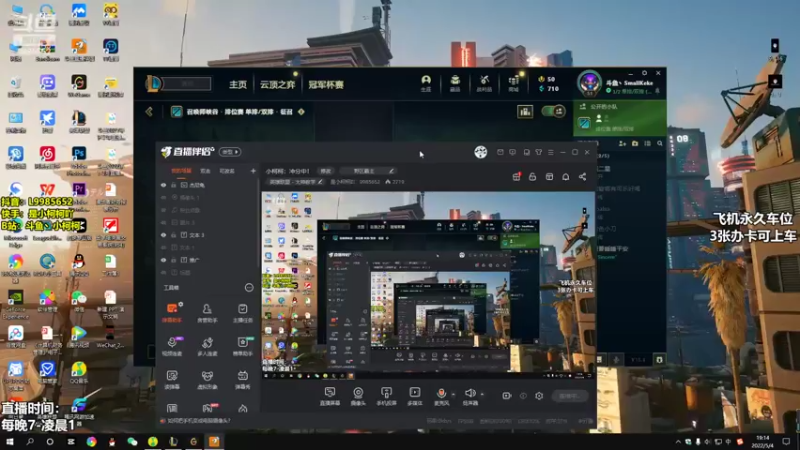Screen dimensions: 800x450
Task: Toggle visibility of the fourth scene layer
Action: (163, 222)
